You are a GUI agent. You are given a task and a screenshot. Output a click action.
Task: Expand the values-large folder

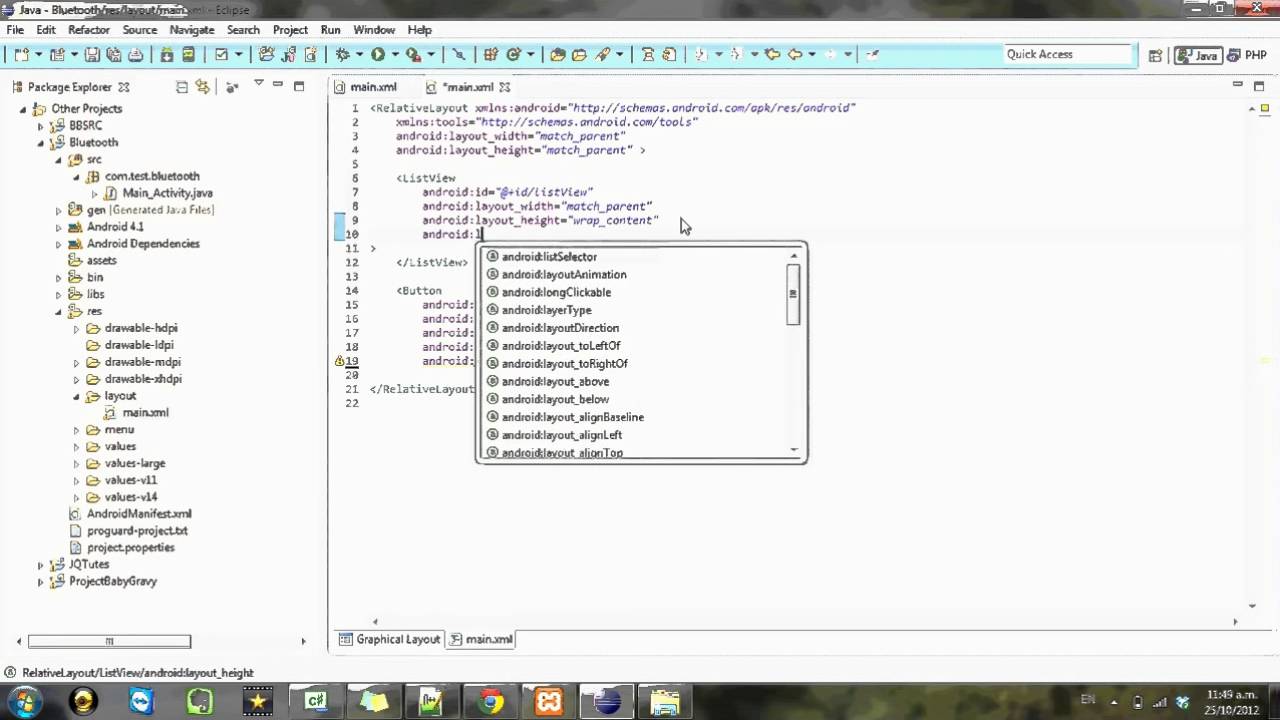[76, 463]
